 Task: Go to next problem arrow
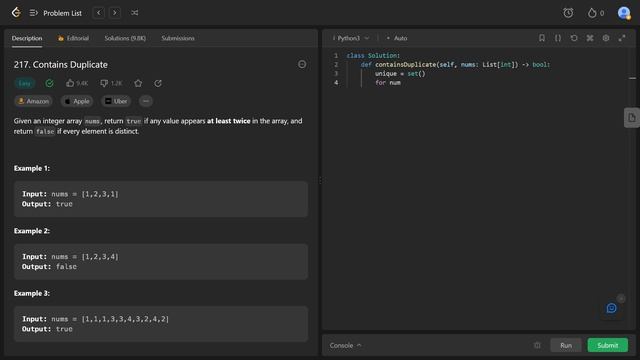(x=115, y=13)
